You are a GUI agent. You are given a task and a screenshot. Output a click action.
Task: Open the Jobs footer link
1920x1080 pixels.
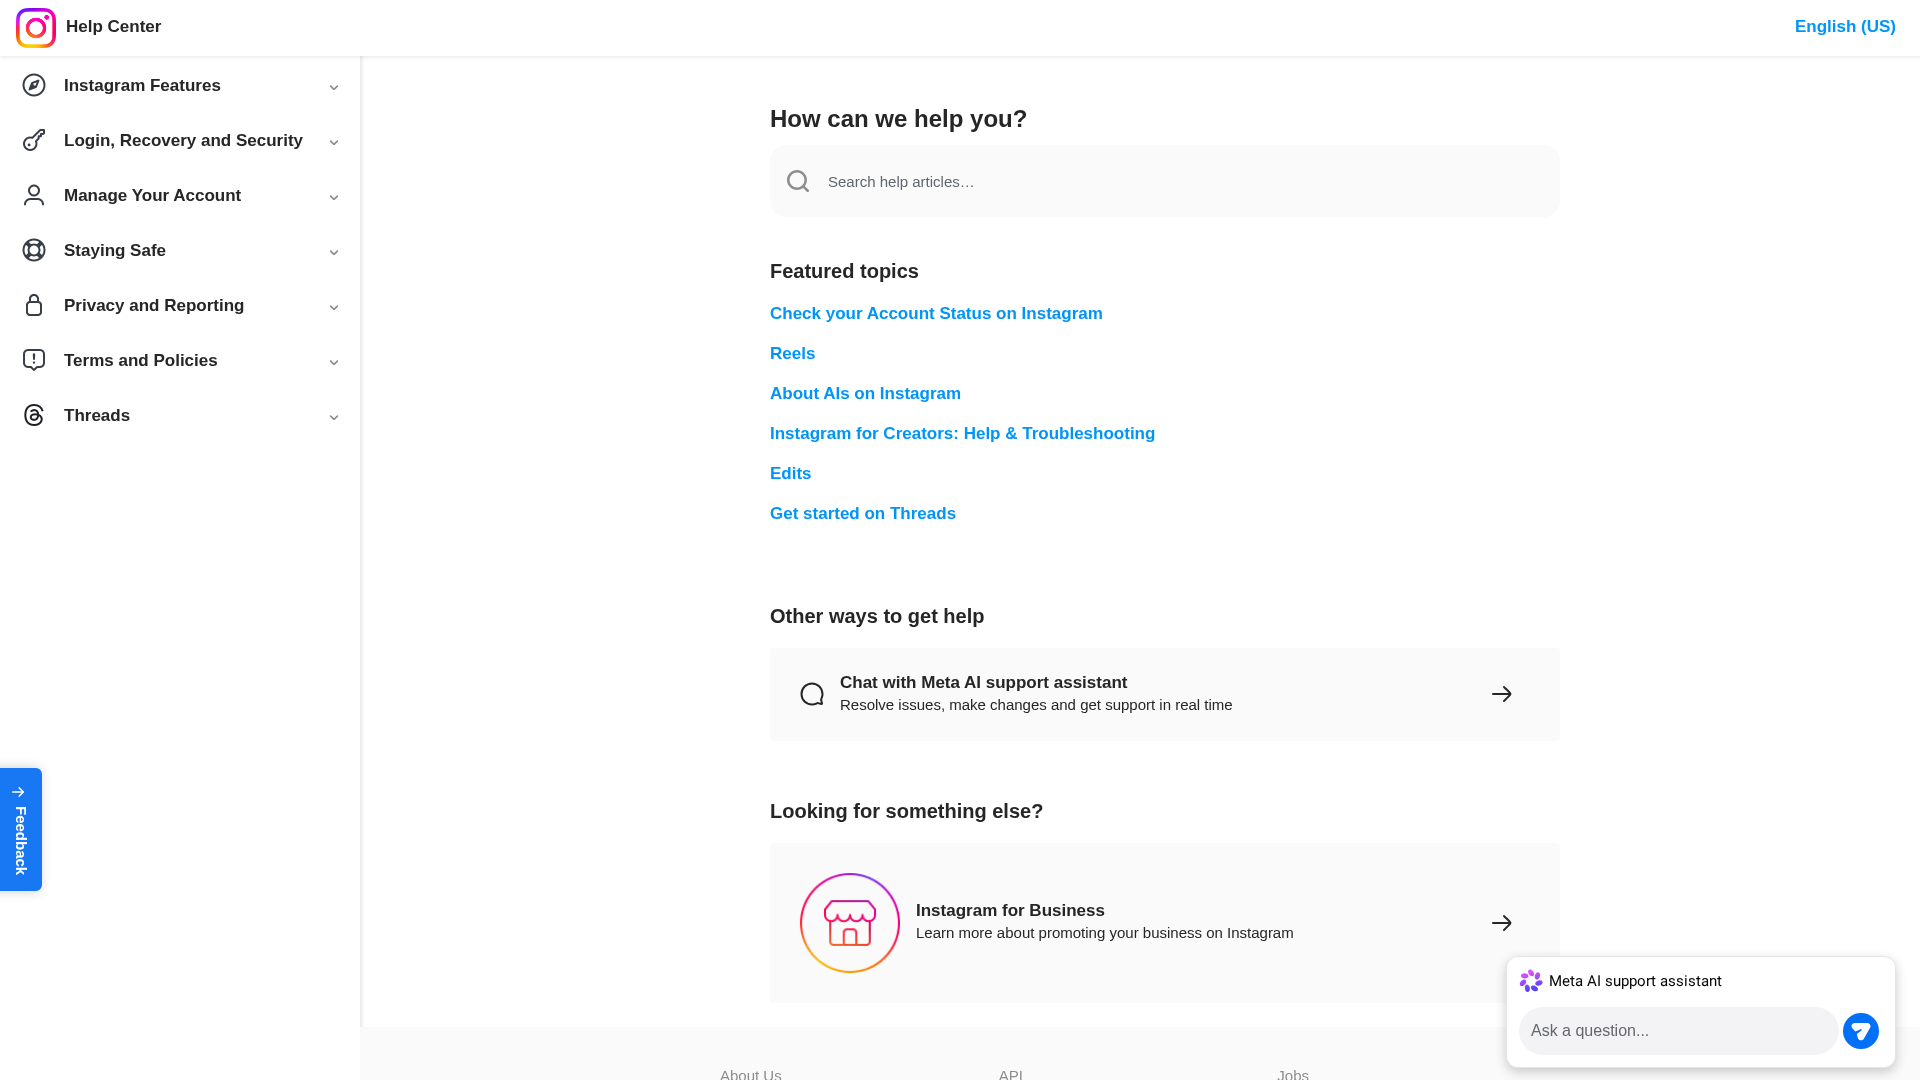click(x=1292, y=1073)
